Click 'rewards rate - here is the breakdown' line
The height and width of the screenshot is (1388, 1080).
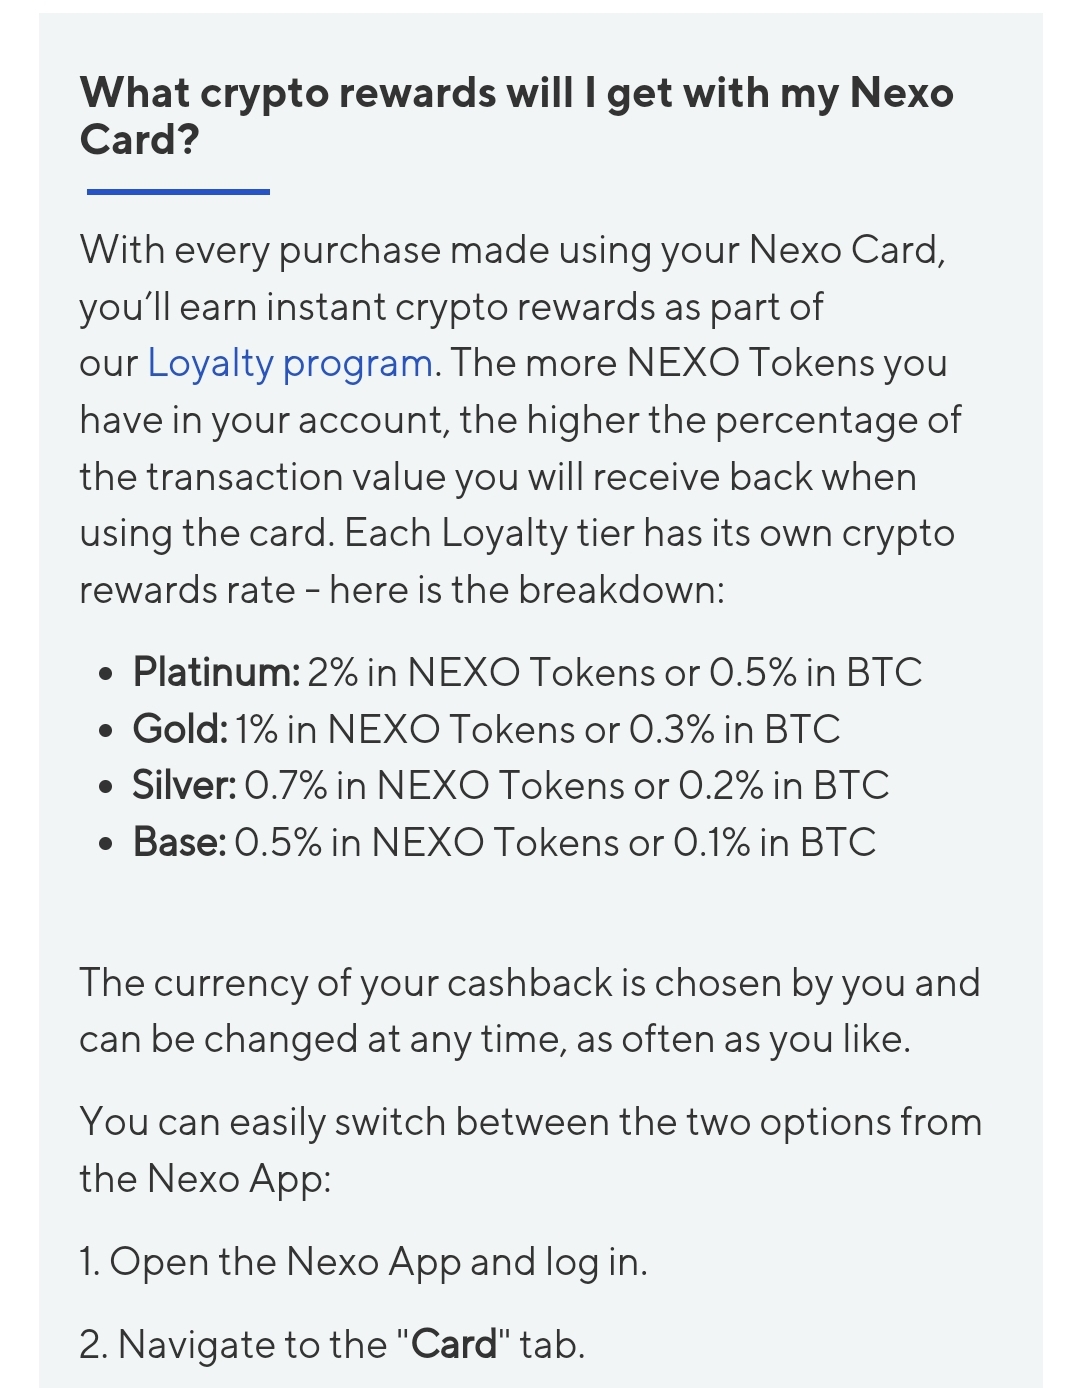[x=402, y=590]
